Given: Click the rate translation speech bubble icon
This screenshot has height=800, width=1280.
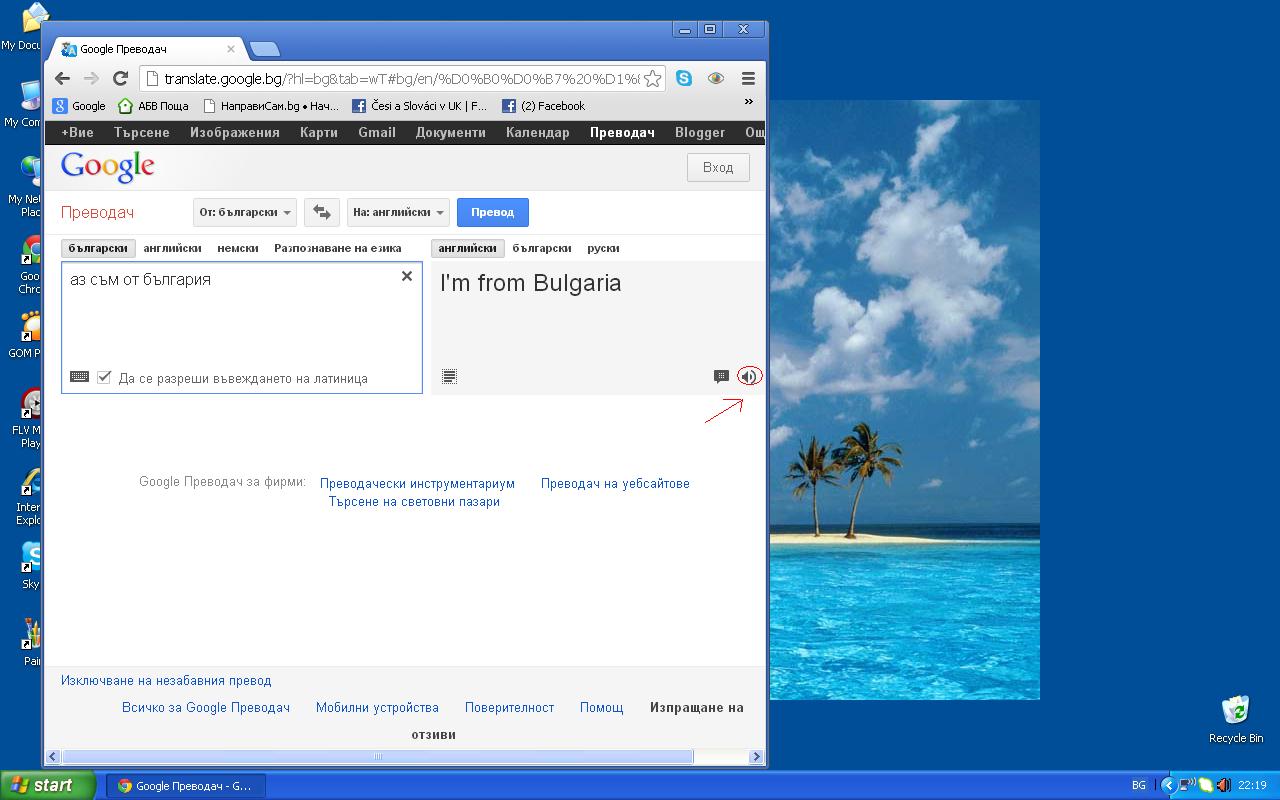Looking at the screenshot, I should point(721,377).
